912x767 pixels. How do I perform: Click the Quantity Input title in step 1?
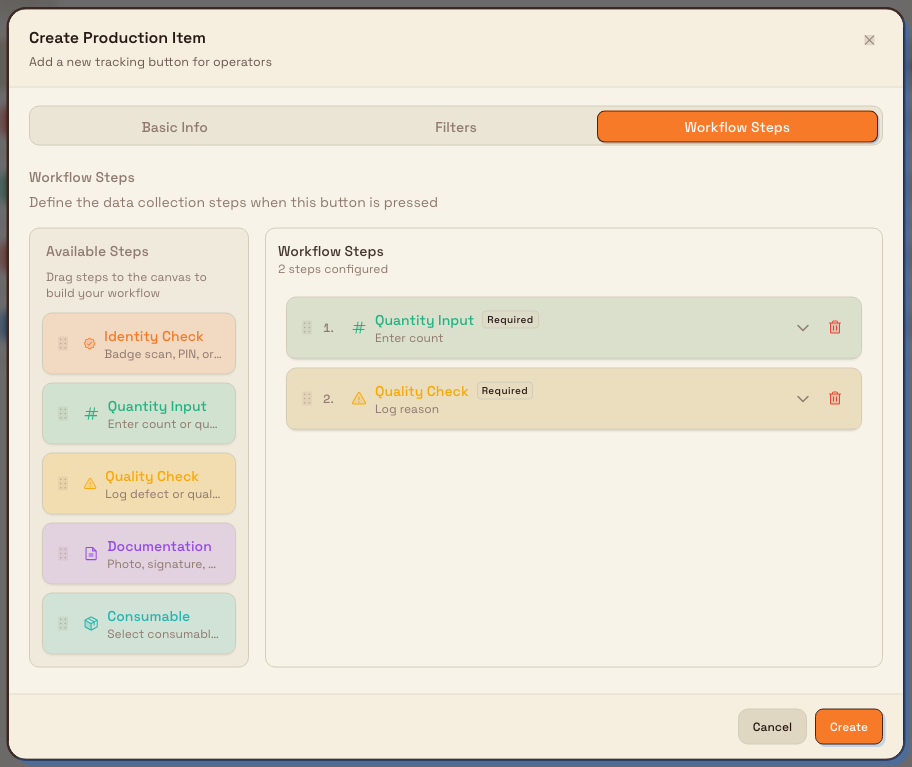click(424, 320)
